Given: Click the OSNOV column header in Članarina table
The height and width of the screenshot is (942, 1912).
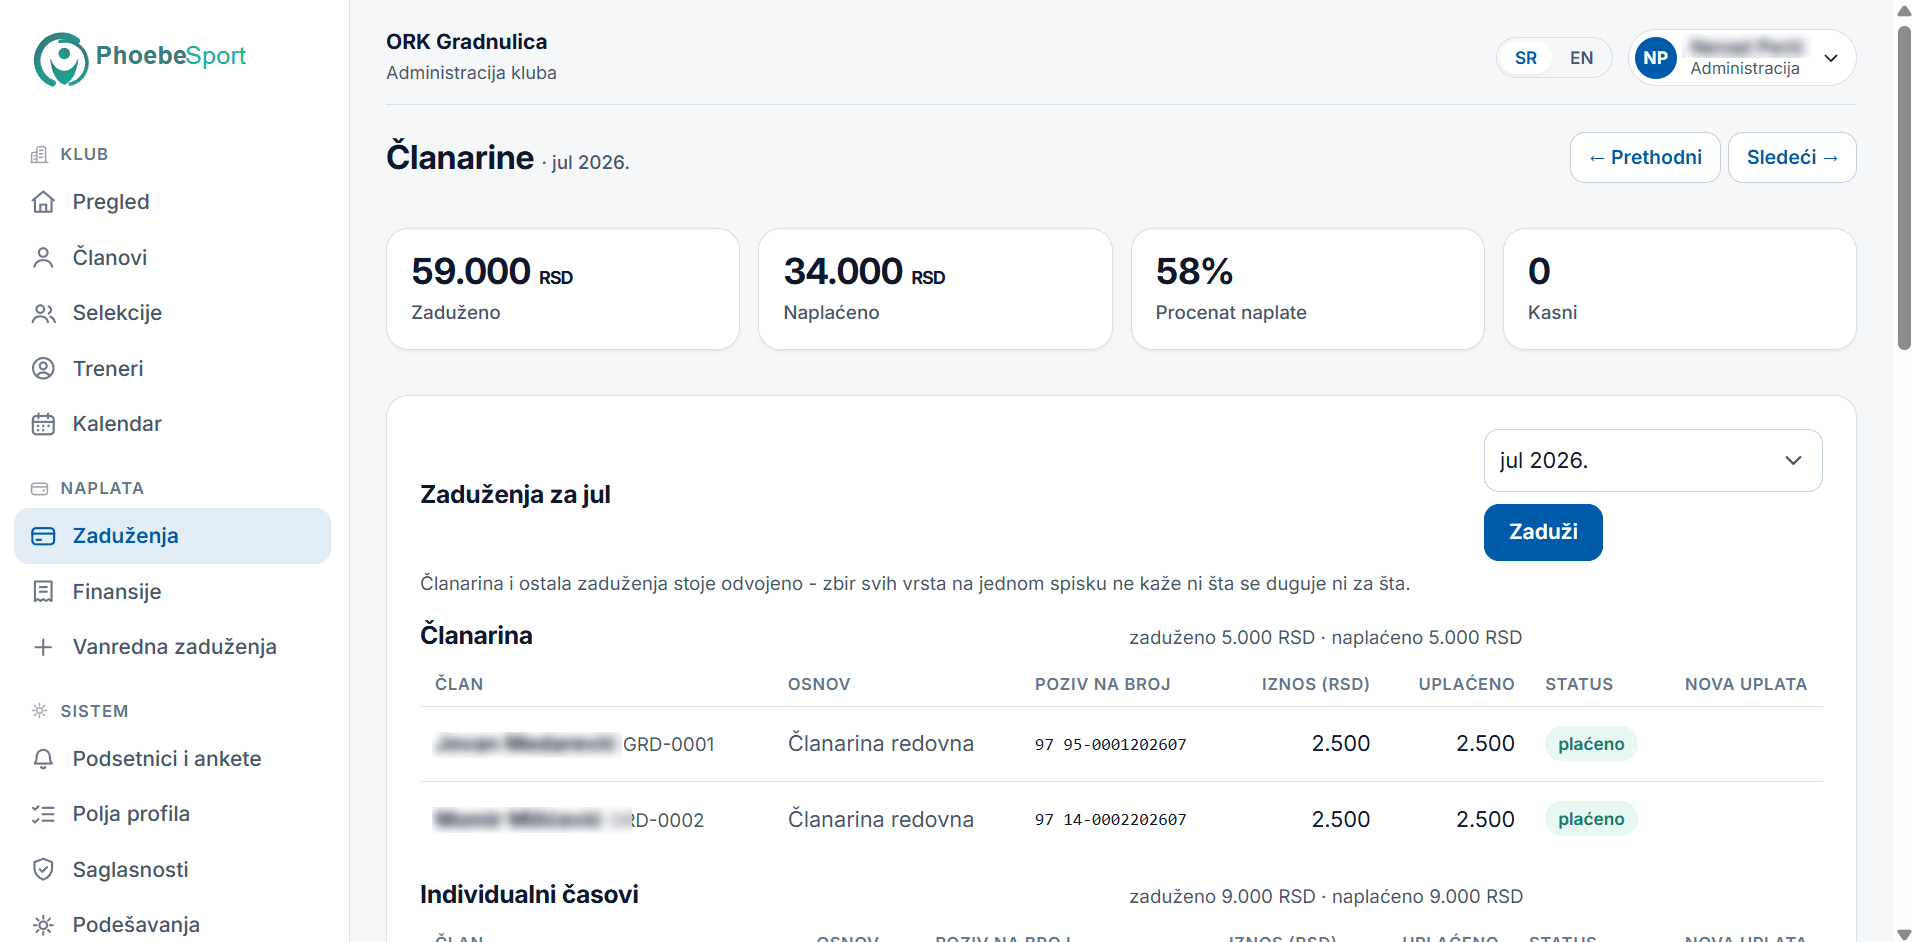Looking at the screenshot, I should pos(819,685).
